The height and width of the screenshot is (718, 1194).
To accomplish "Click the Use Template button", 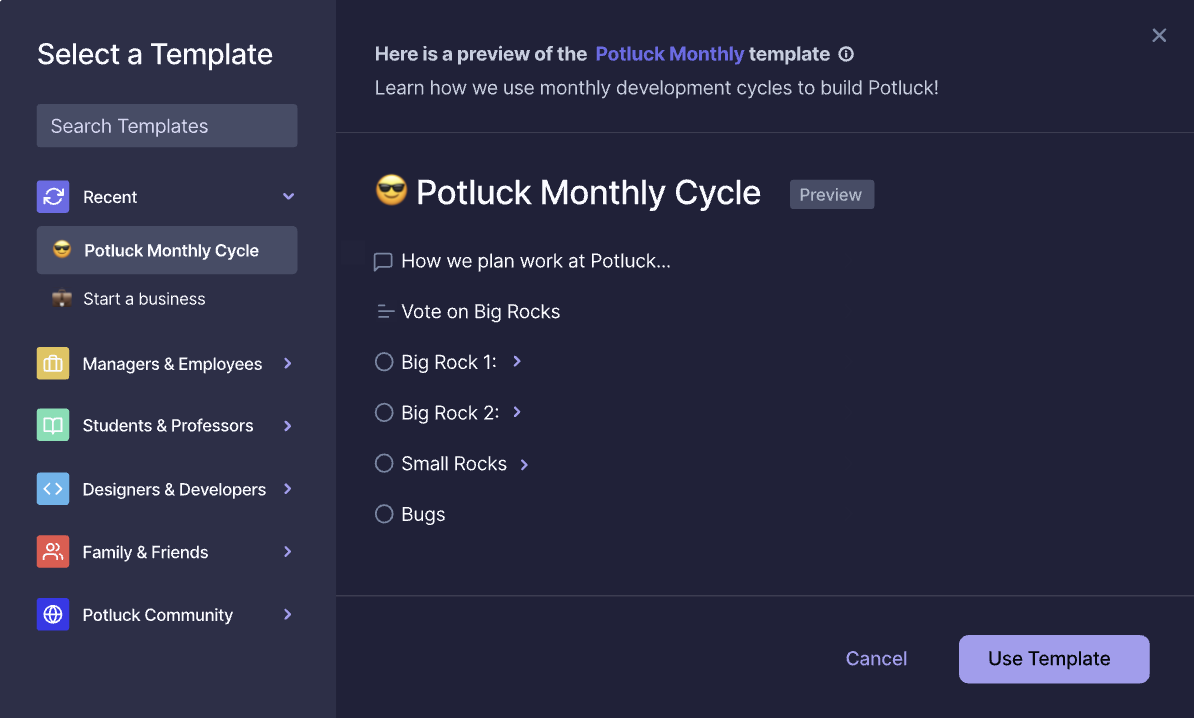I will (1054, 659).
